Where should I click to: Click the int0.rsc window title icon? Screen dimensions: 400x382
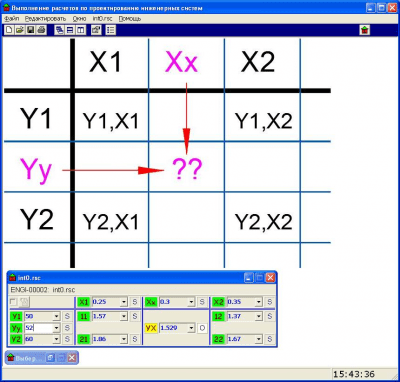pos(13,278)
